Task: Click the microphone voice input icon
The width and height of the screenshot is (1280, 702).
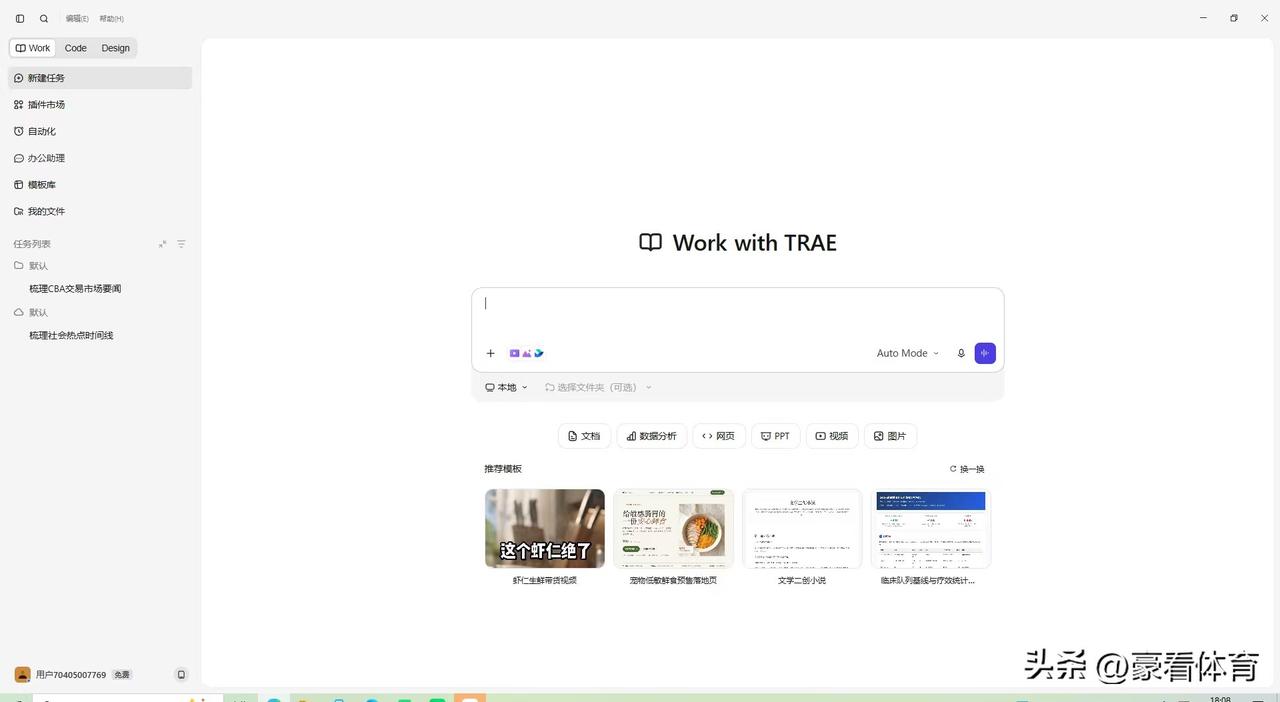Action: 961,353
